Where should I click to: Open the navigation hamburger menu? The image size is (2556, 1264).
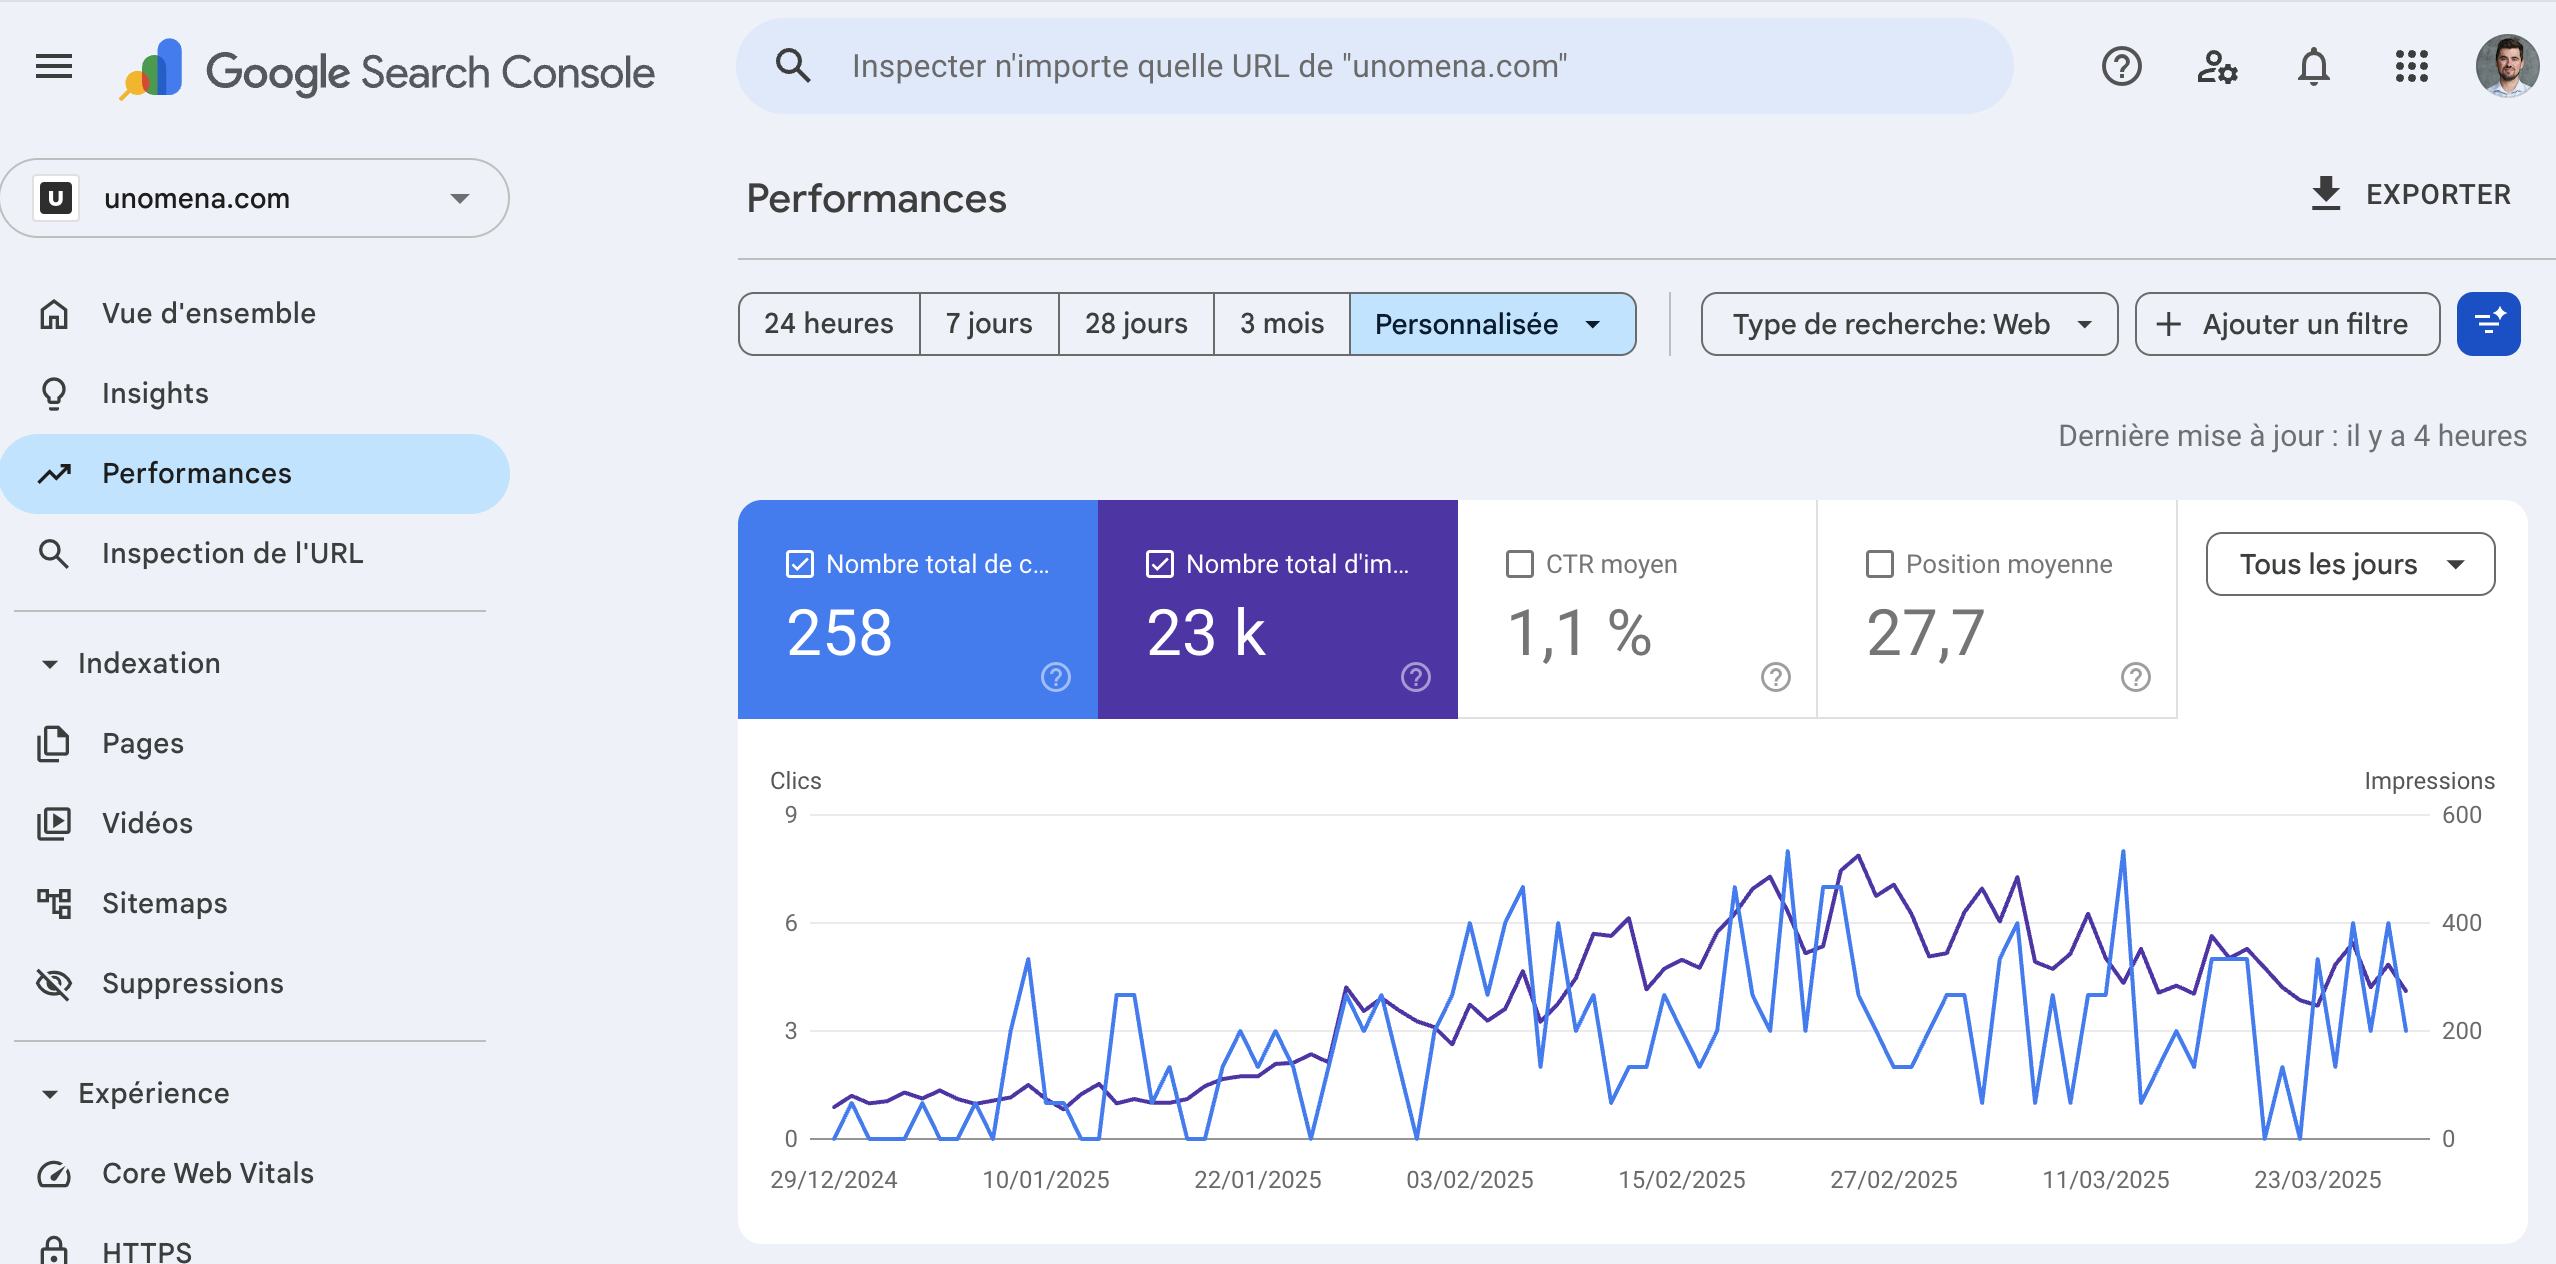click(52, 66)
